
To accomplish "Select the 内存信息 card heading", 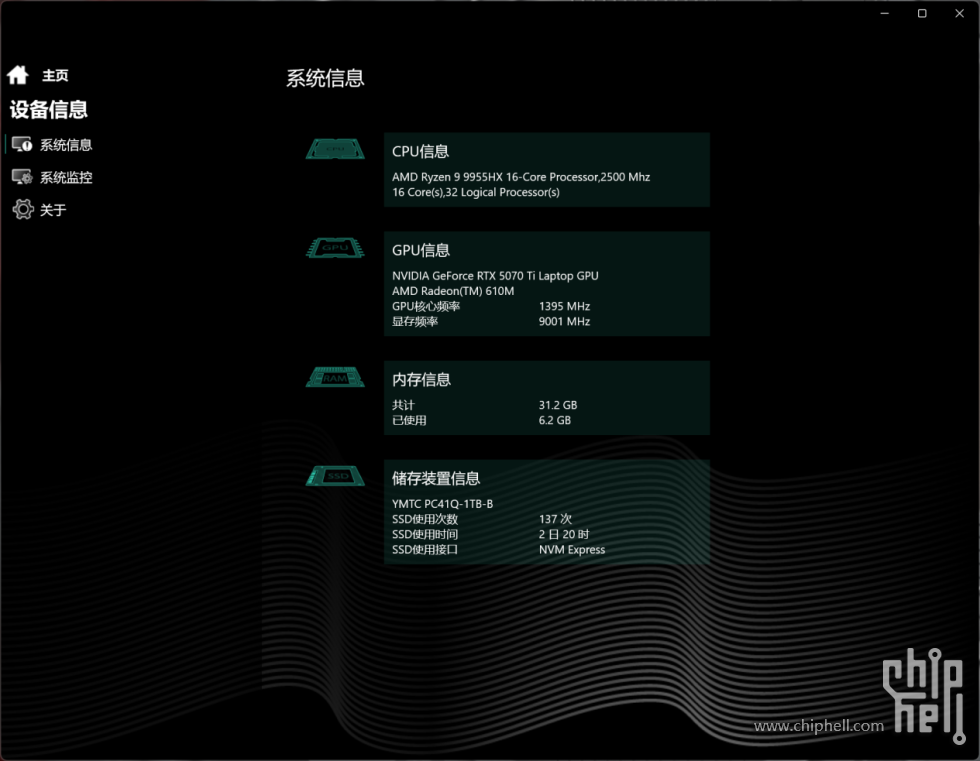I will [x=421, y=379].
